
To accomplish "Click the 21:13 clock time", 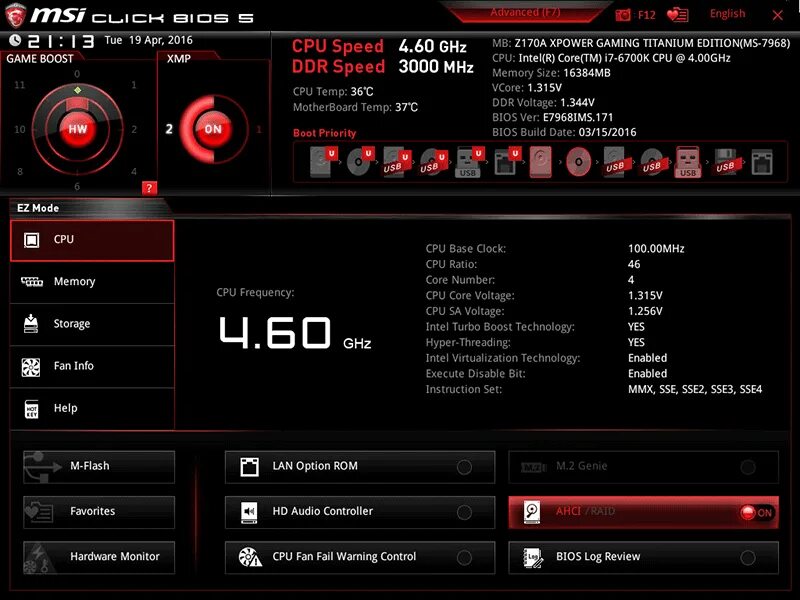I will click(61, 41).
